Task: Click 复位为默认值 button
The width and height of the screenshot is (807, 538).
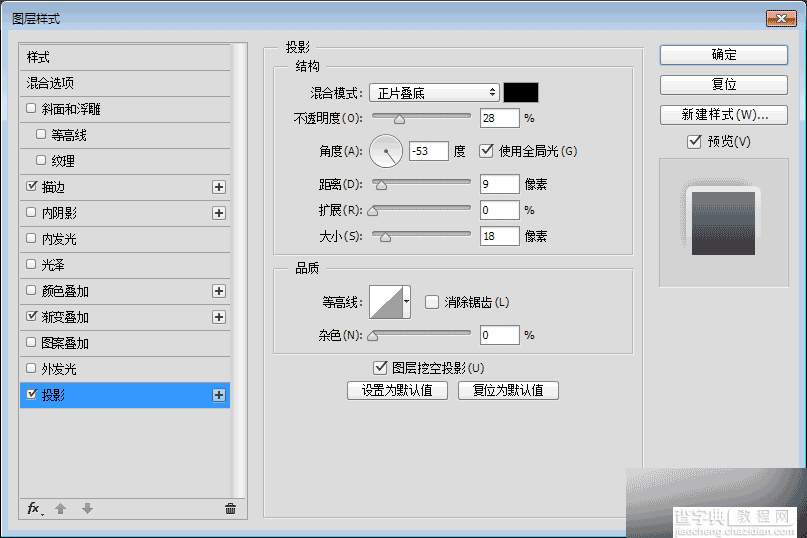Action: click(x=508, y=390)
